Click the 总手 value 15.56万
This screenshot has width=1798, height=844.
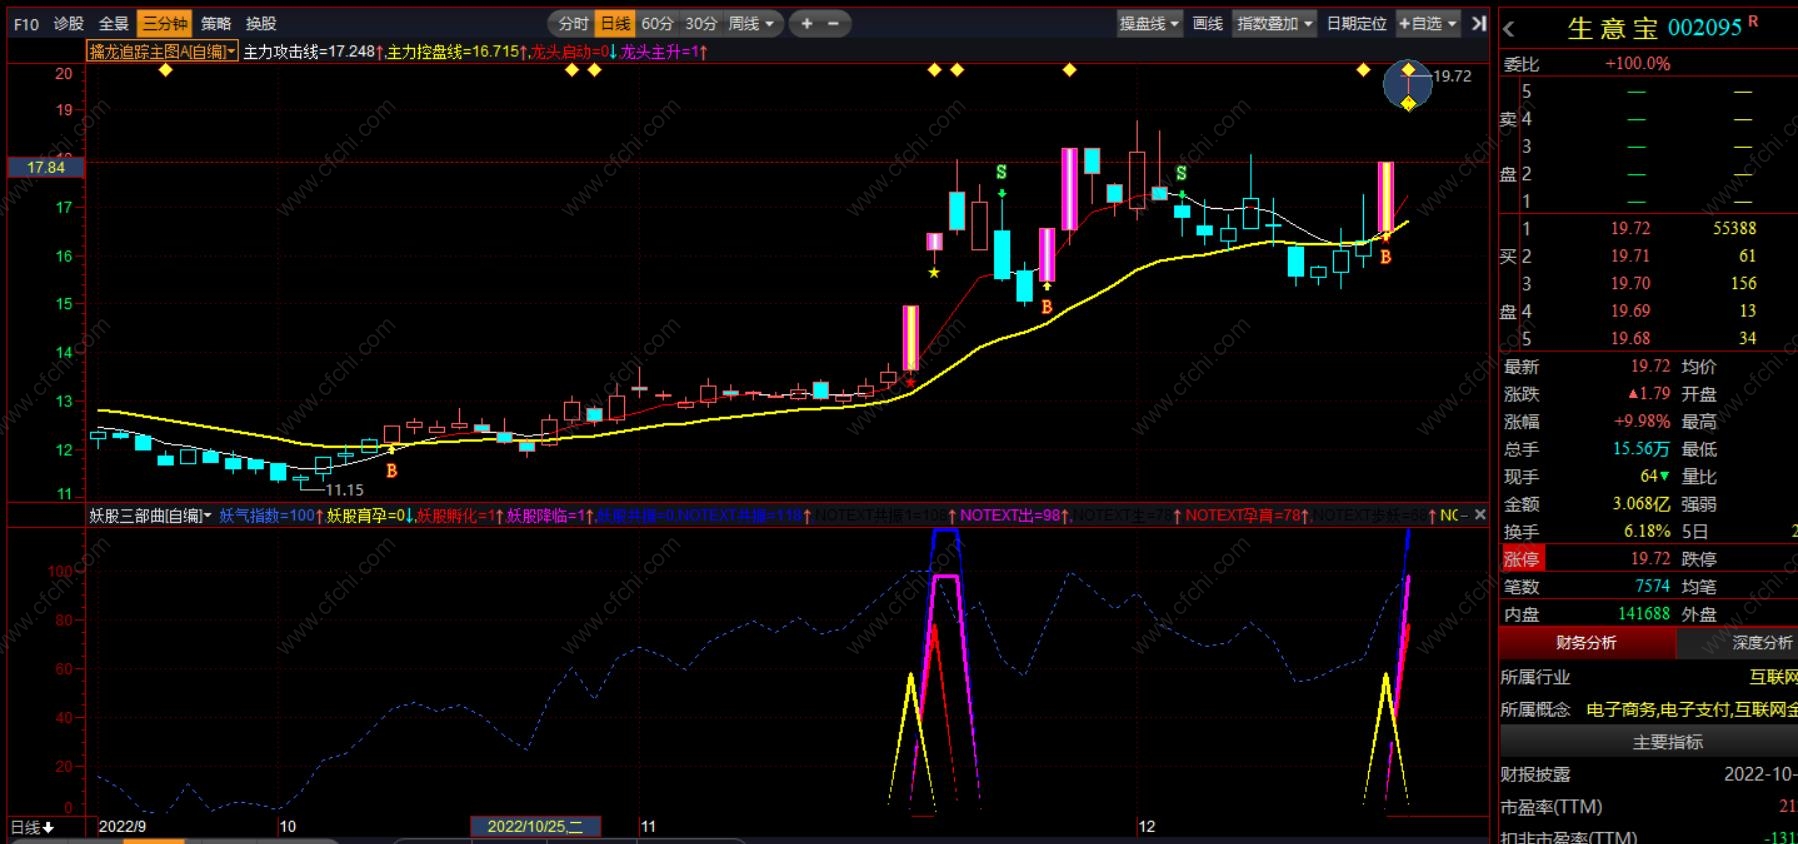[x=1641, y=449]
